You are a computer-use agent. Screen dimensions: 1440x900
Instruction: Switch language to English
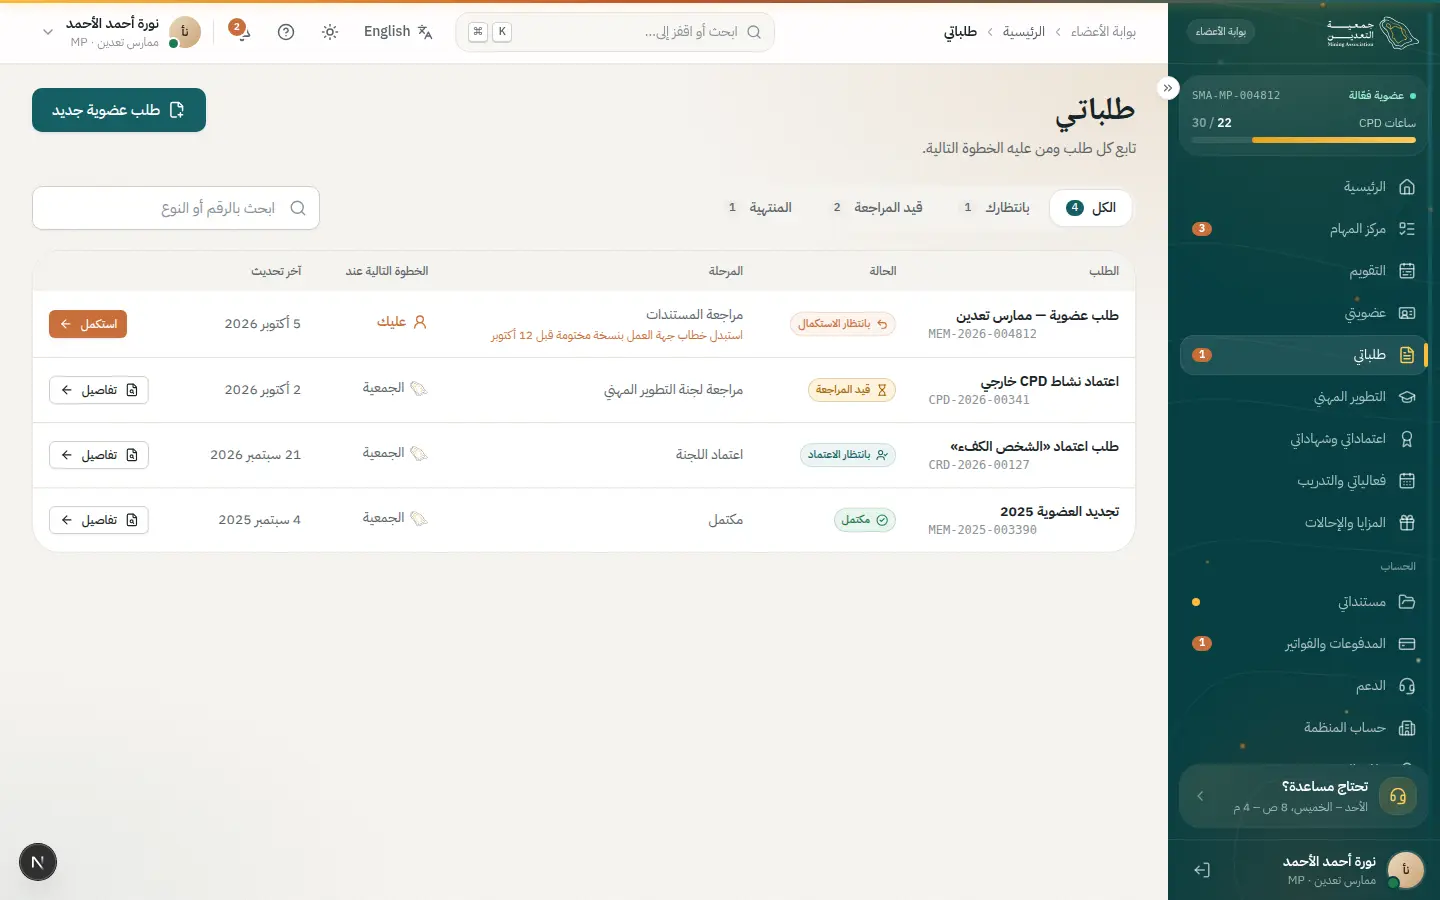click(x=398, y=32)
